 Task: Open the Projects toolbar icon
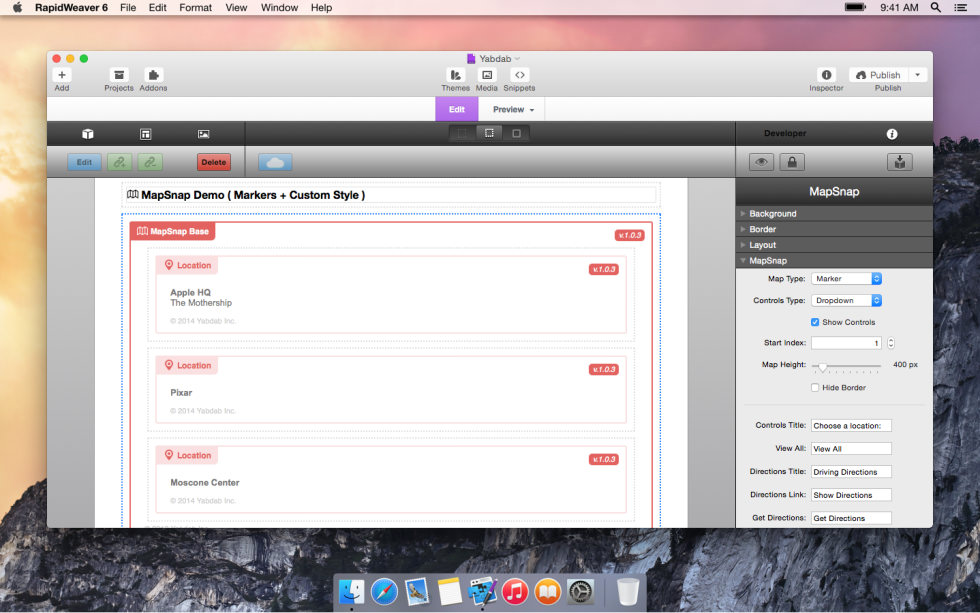click(119, 75)
